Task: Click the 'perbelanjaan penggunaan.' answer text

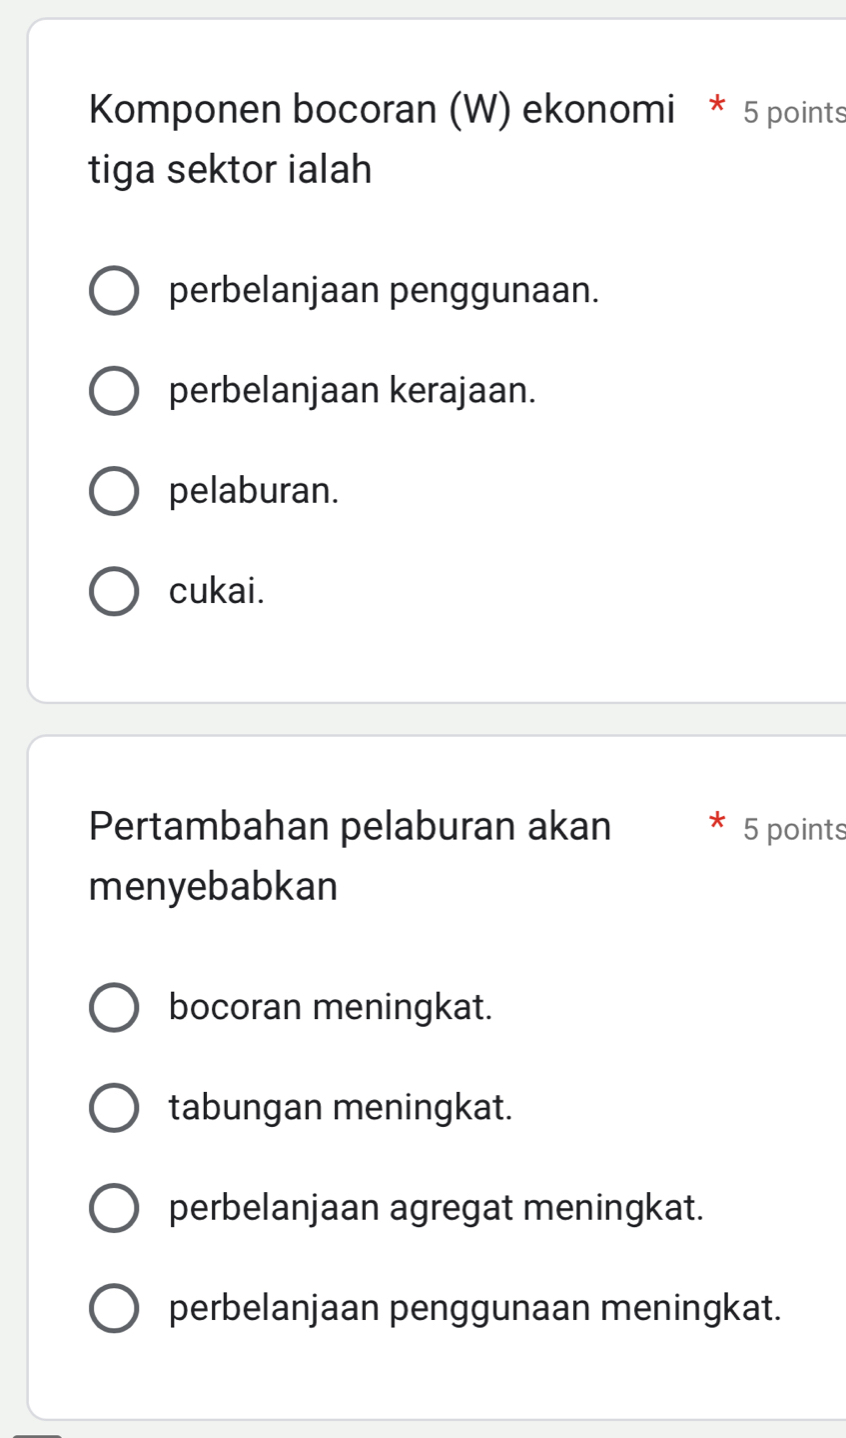Action: [x=385, y=291]
